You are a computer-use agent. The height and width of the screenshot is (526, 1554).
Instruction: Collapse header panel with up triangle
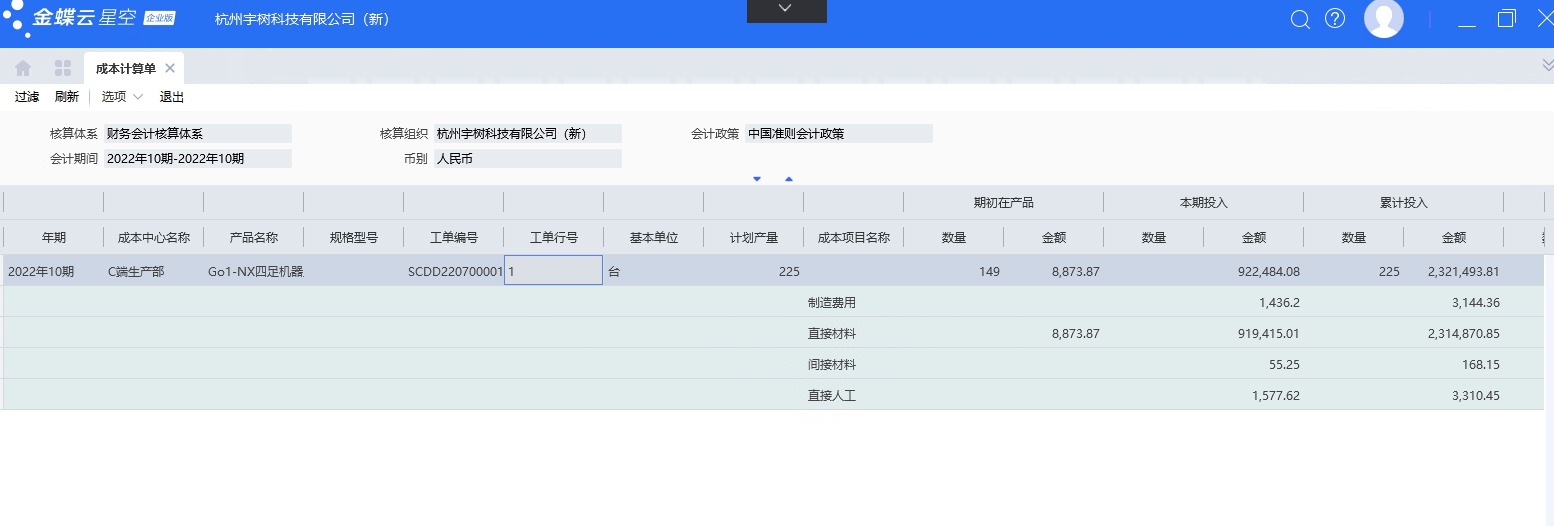(x=789, y=179)
